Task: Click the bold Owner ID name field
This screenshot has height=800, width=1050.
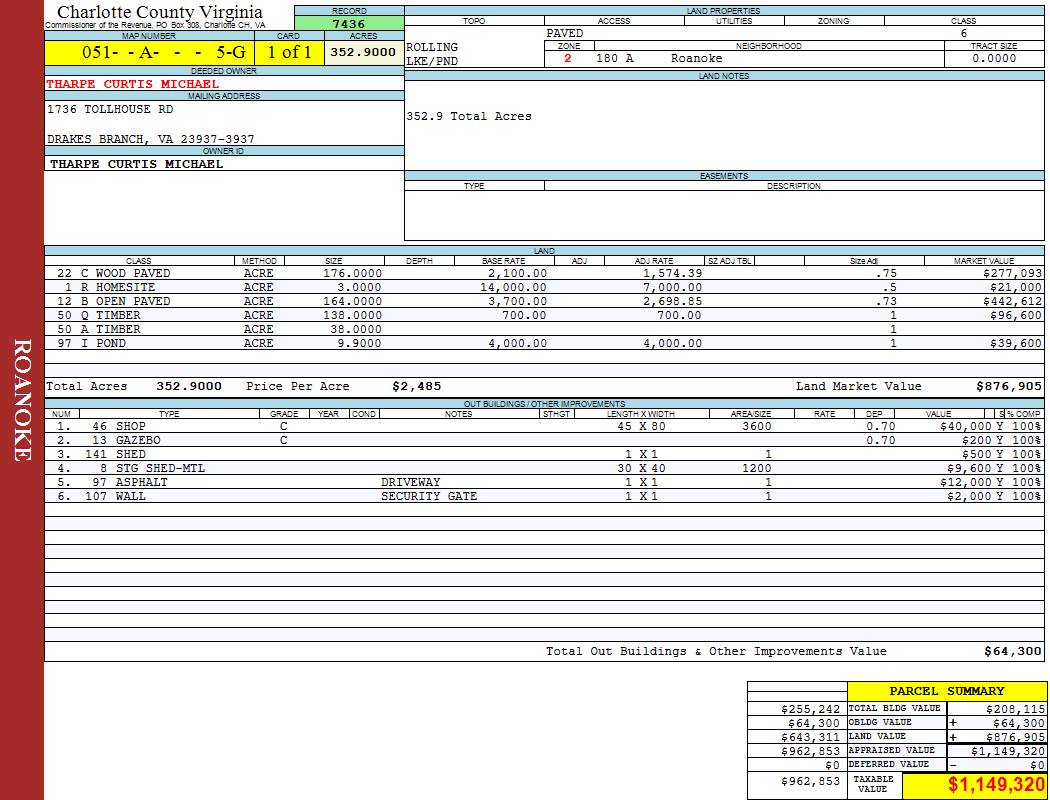Action: 136,164
